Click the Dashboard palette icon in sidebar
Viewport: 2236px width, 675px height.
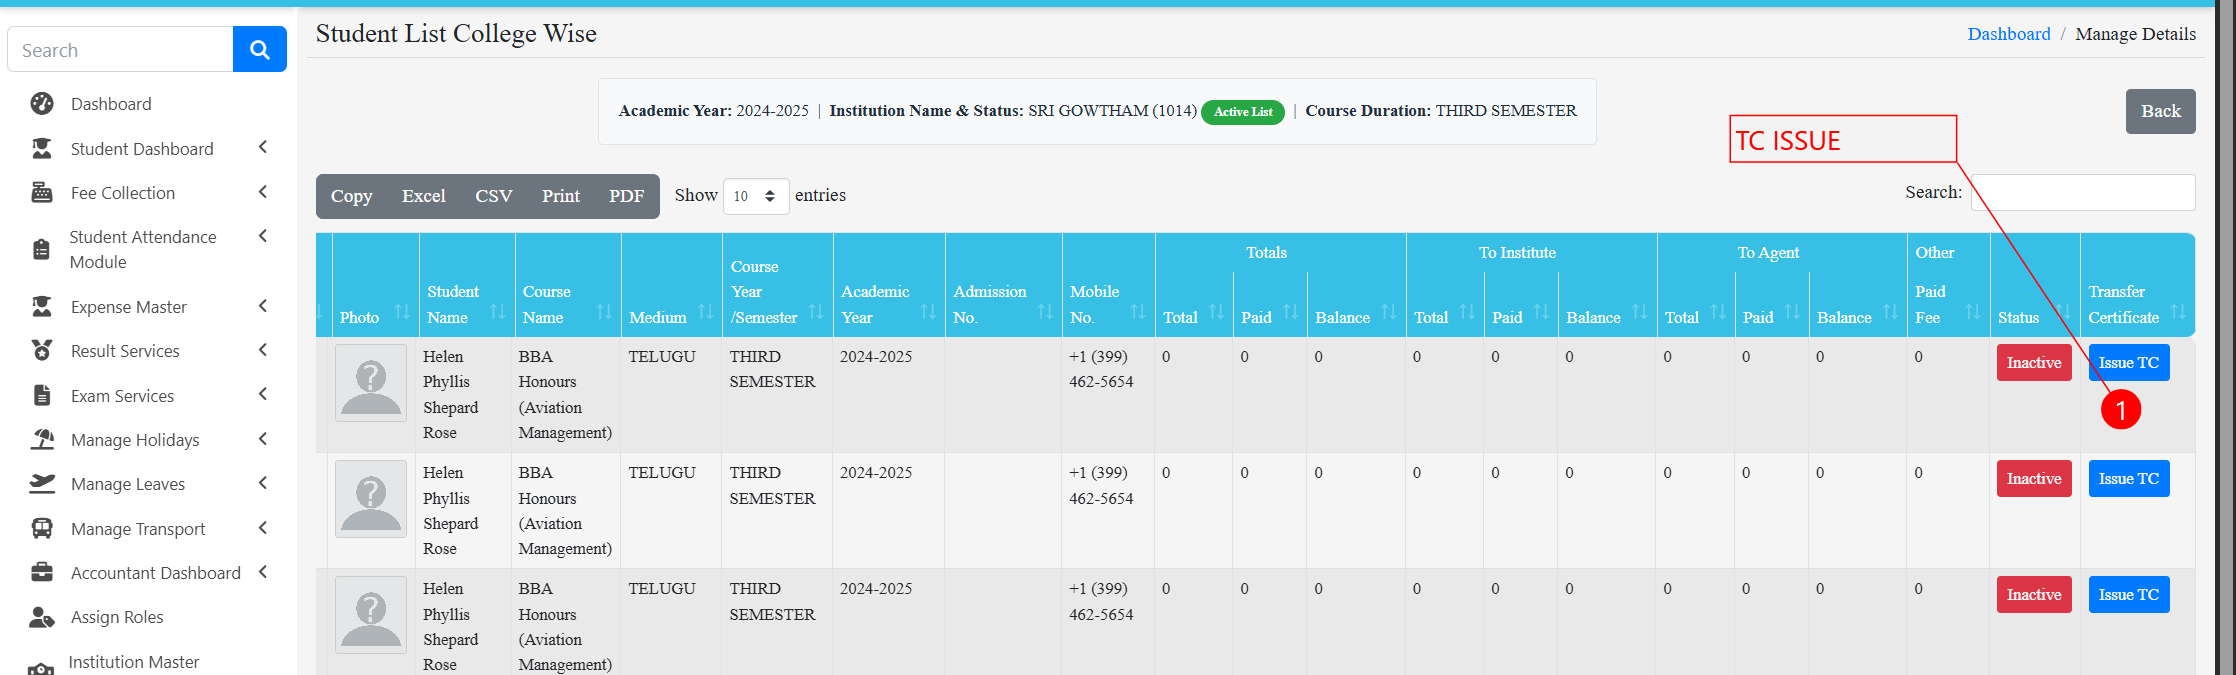tap(42, 104)
